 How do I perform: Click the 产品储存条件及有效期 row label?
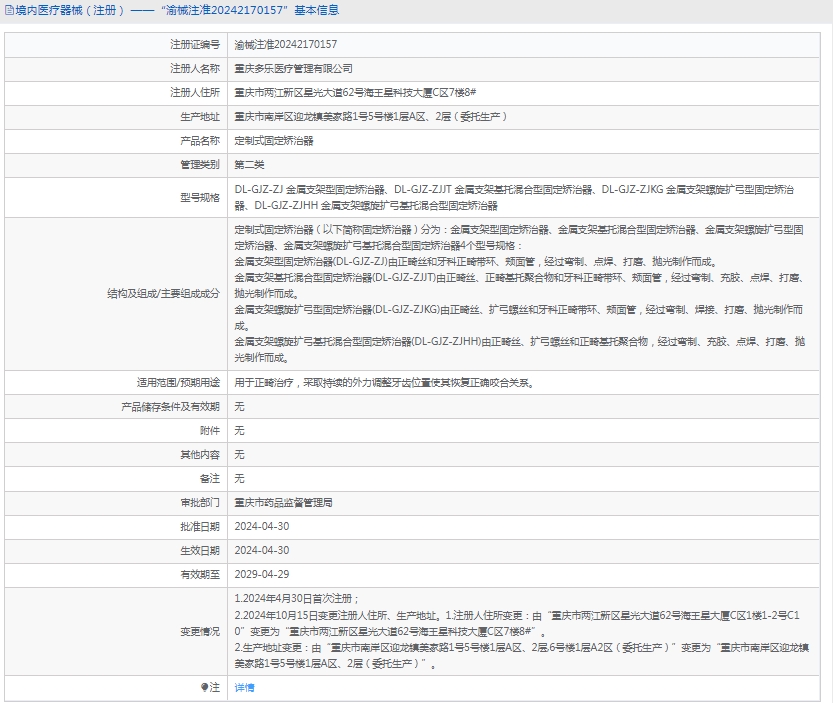(170, 406)
